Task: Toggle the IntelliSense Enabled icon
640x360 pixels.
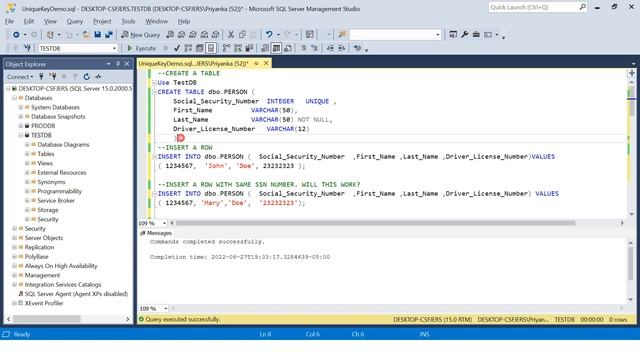Action: tap(211, 48)
